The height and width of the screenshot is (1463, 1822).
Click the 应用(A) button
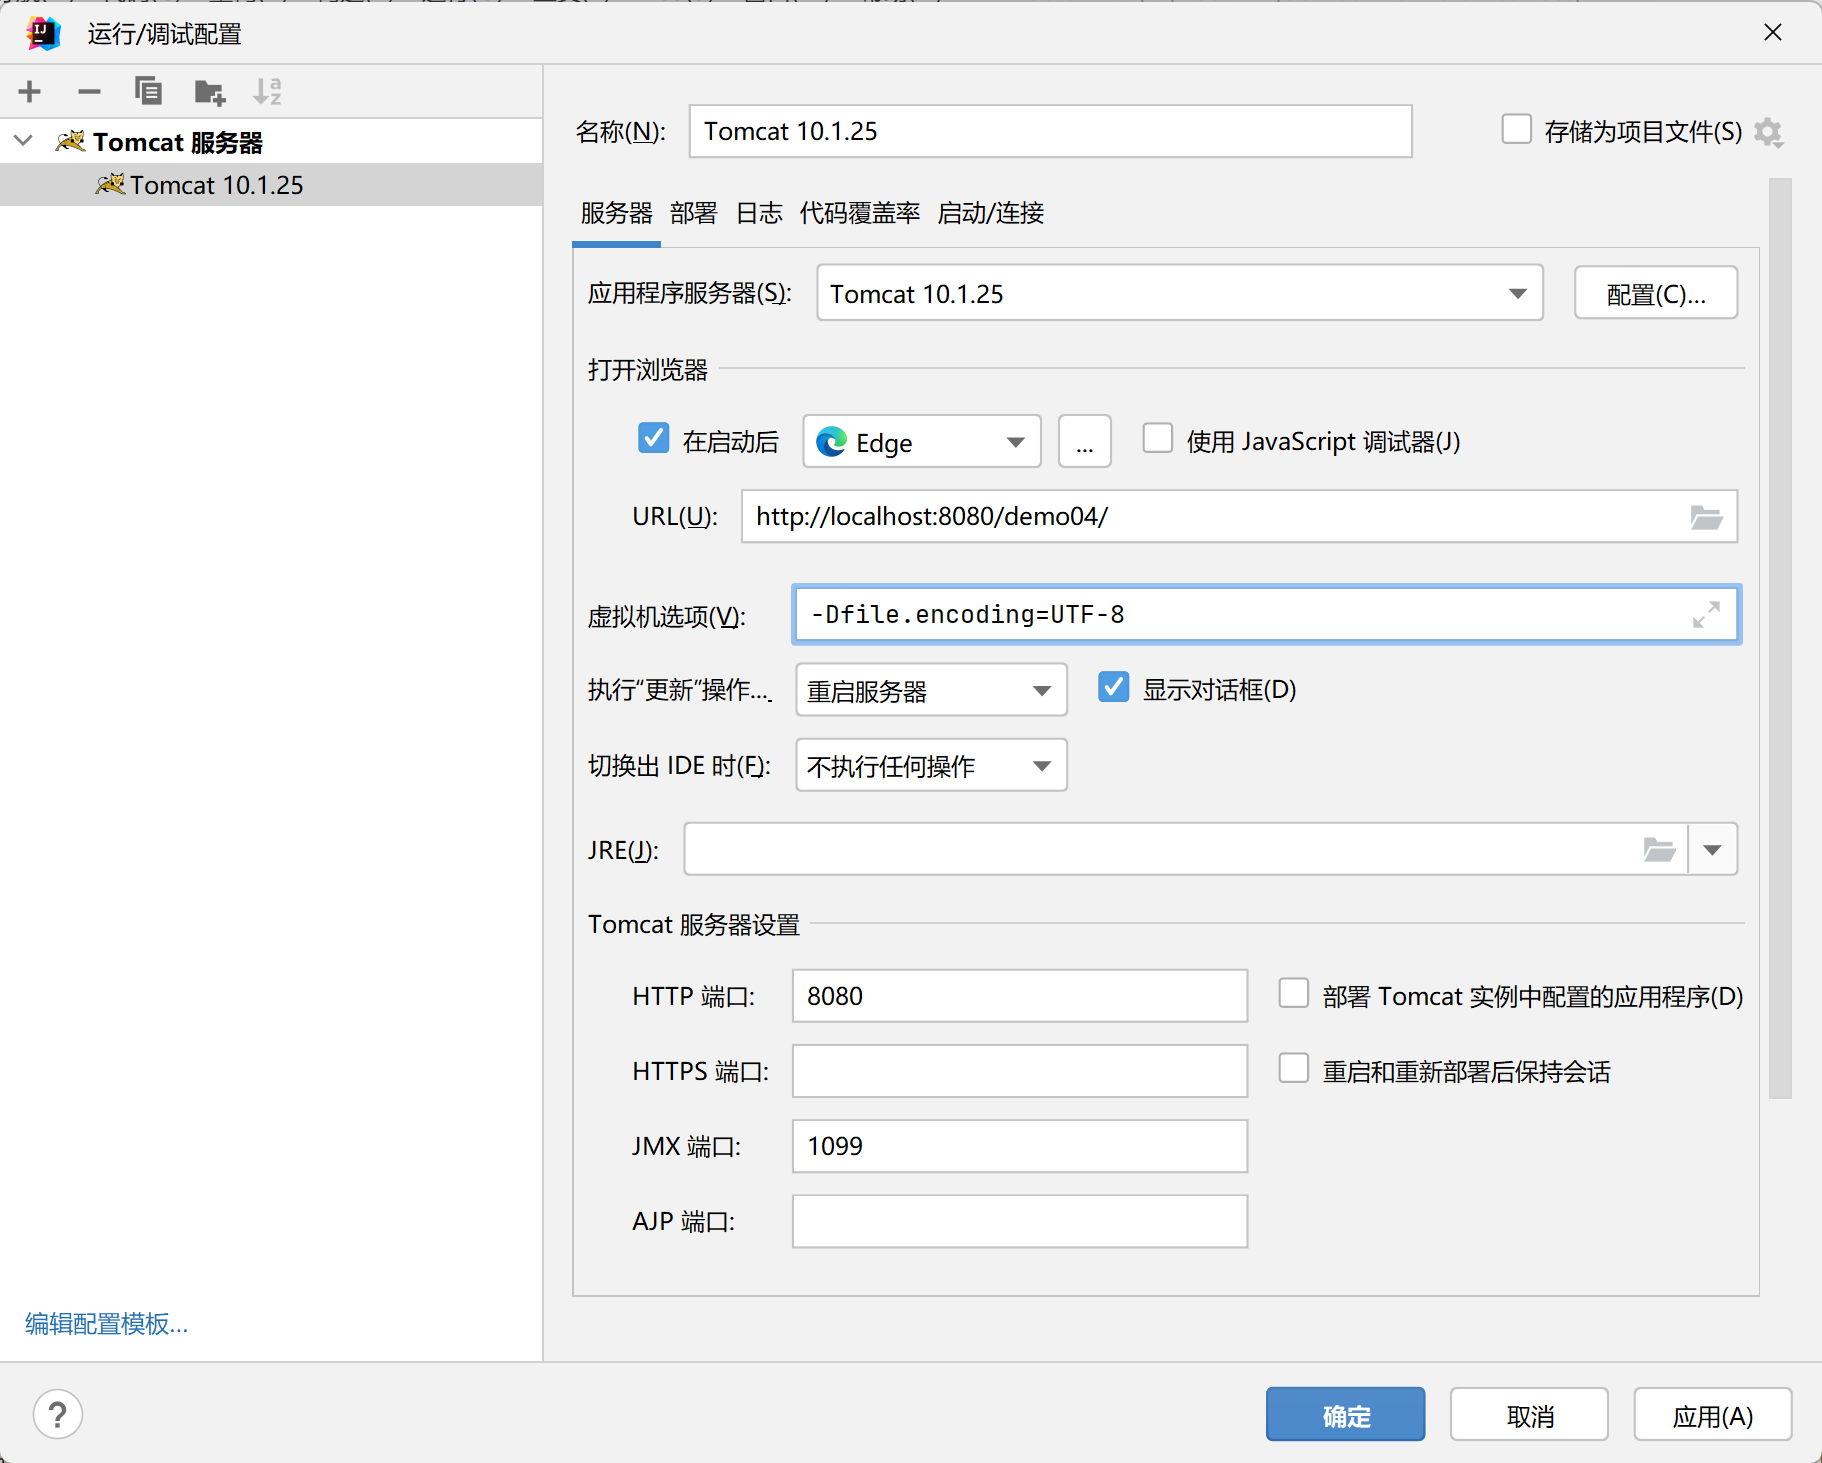click(1713, 1414)
